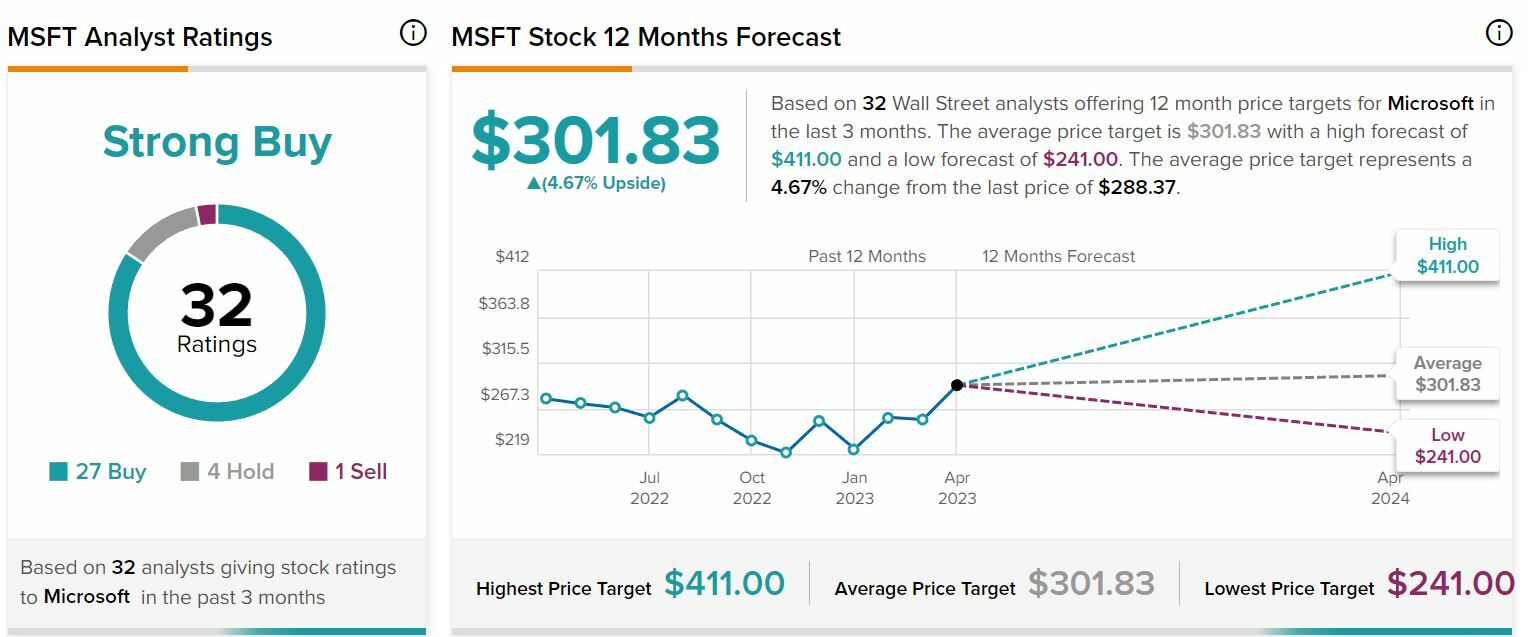The height and width of the screenshot is (637, 1528).
Task: Click the black April 2023 data point
Action: 957,385
